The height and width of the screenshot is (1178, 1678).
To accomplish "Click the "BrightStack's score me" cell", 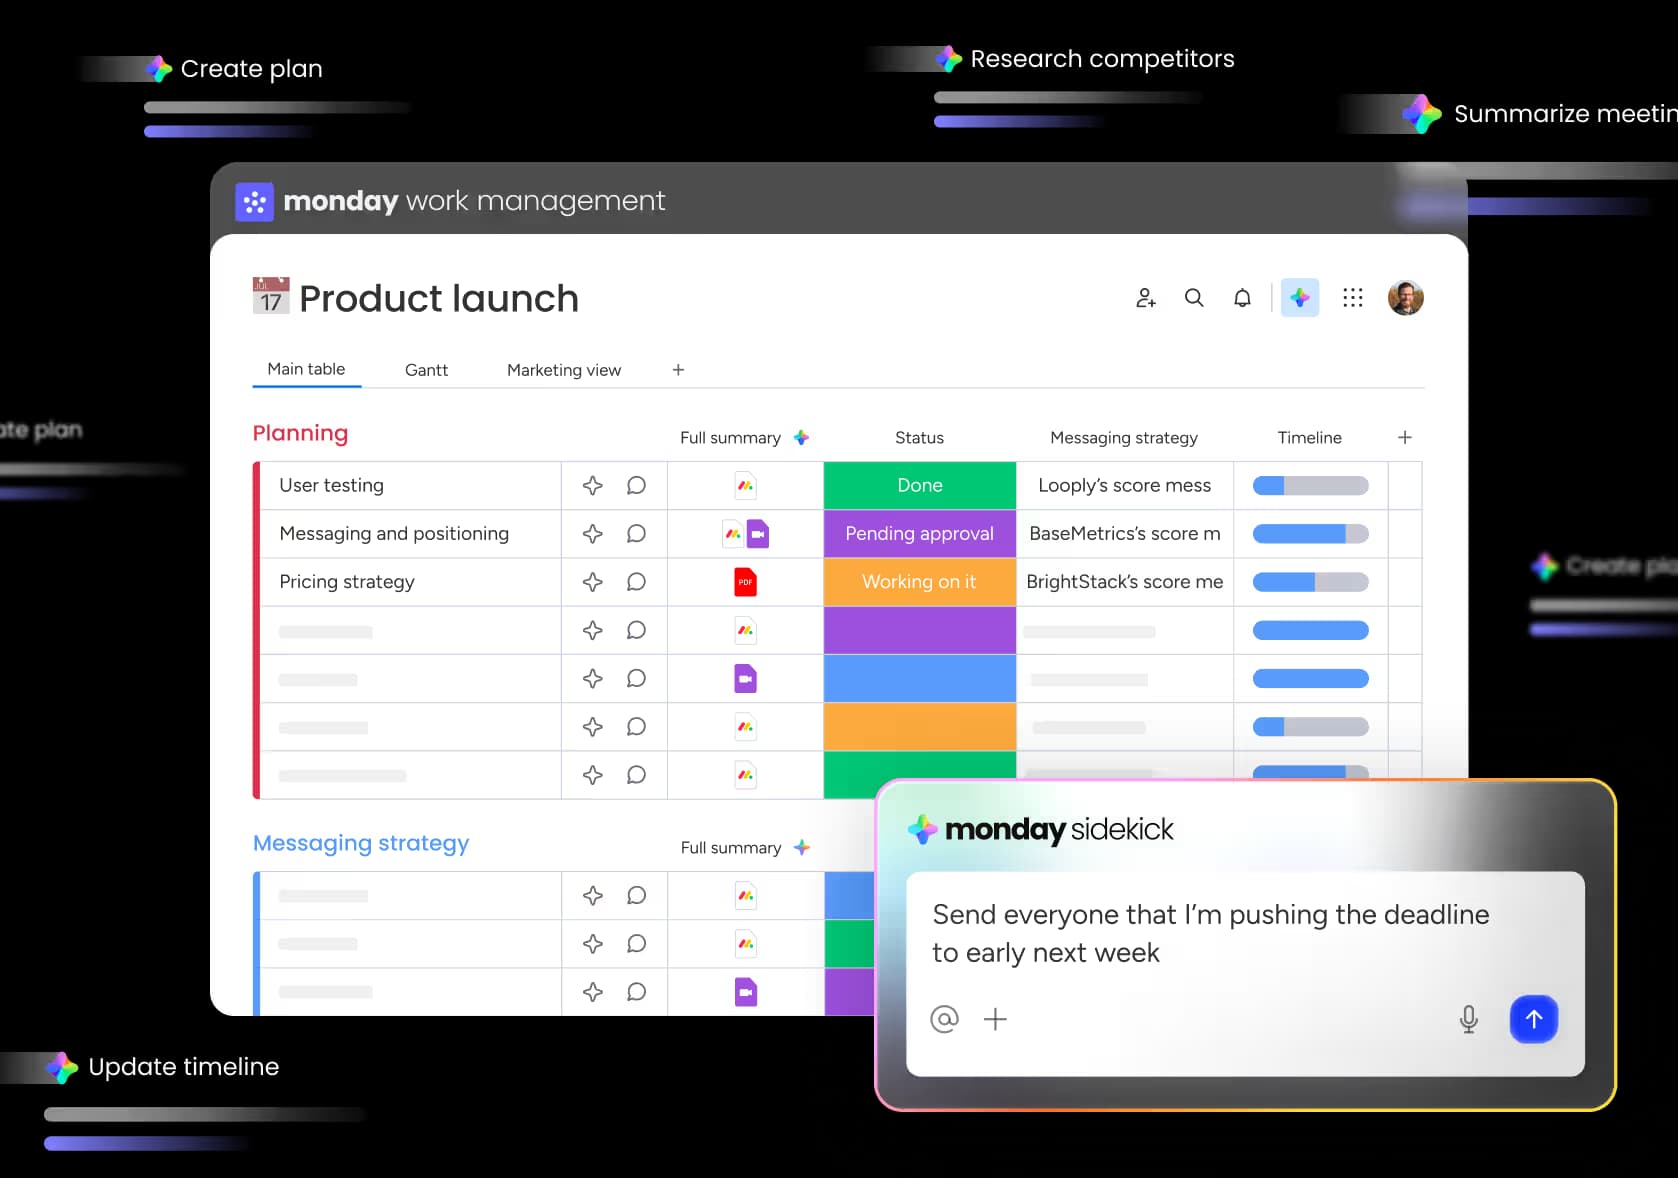I will [x=1125, y=582].
